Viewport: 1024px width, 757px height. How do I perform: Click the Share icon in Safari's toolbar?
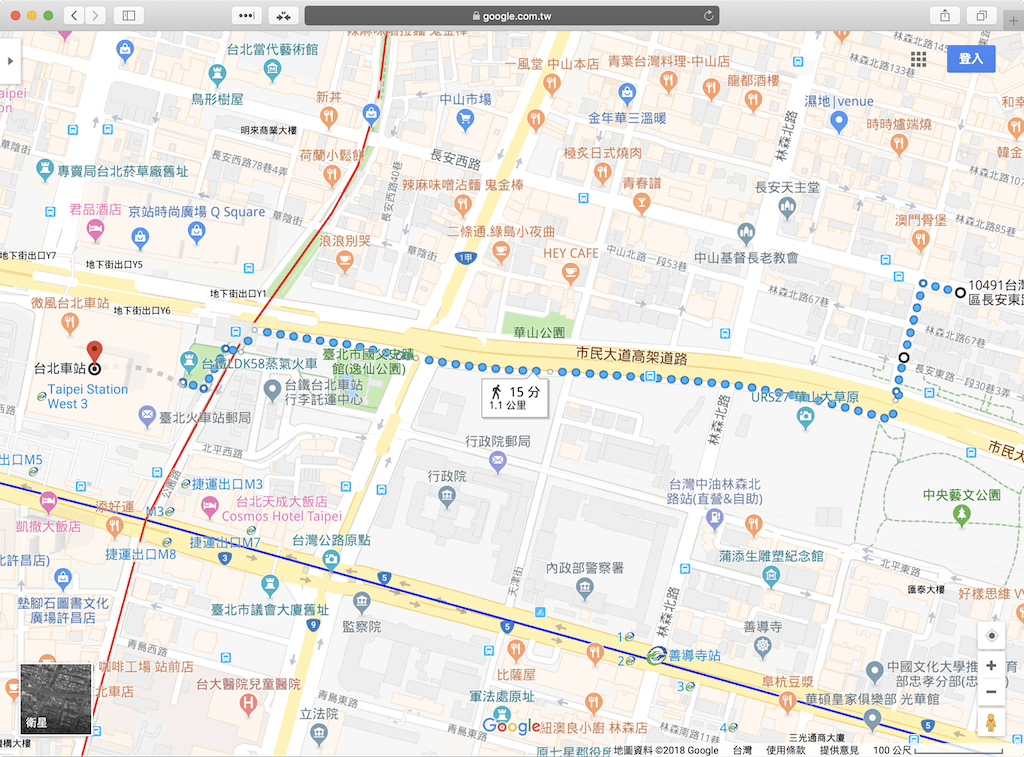tap(944, 16)
